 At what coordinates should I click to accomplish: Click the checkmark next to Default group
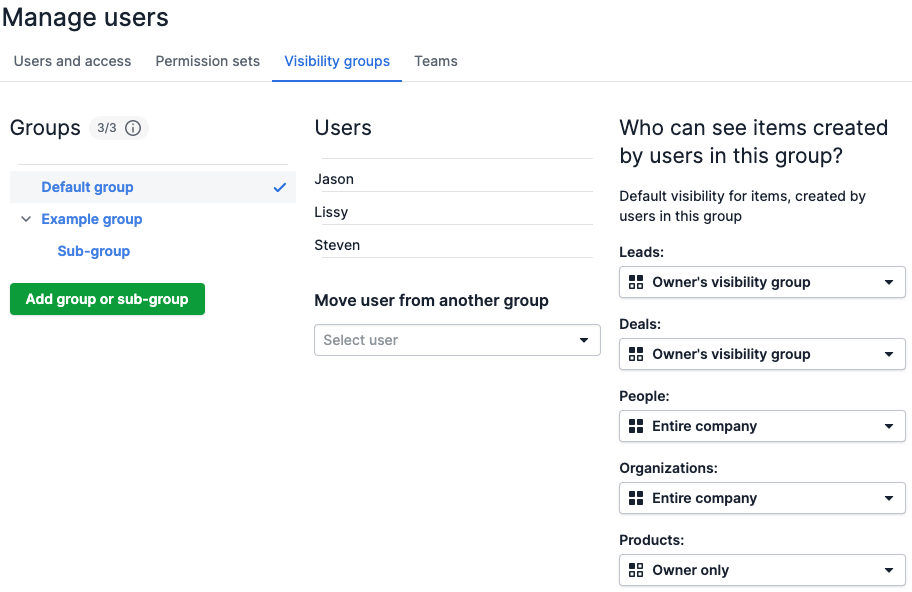[x=280, y=186]
